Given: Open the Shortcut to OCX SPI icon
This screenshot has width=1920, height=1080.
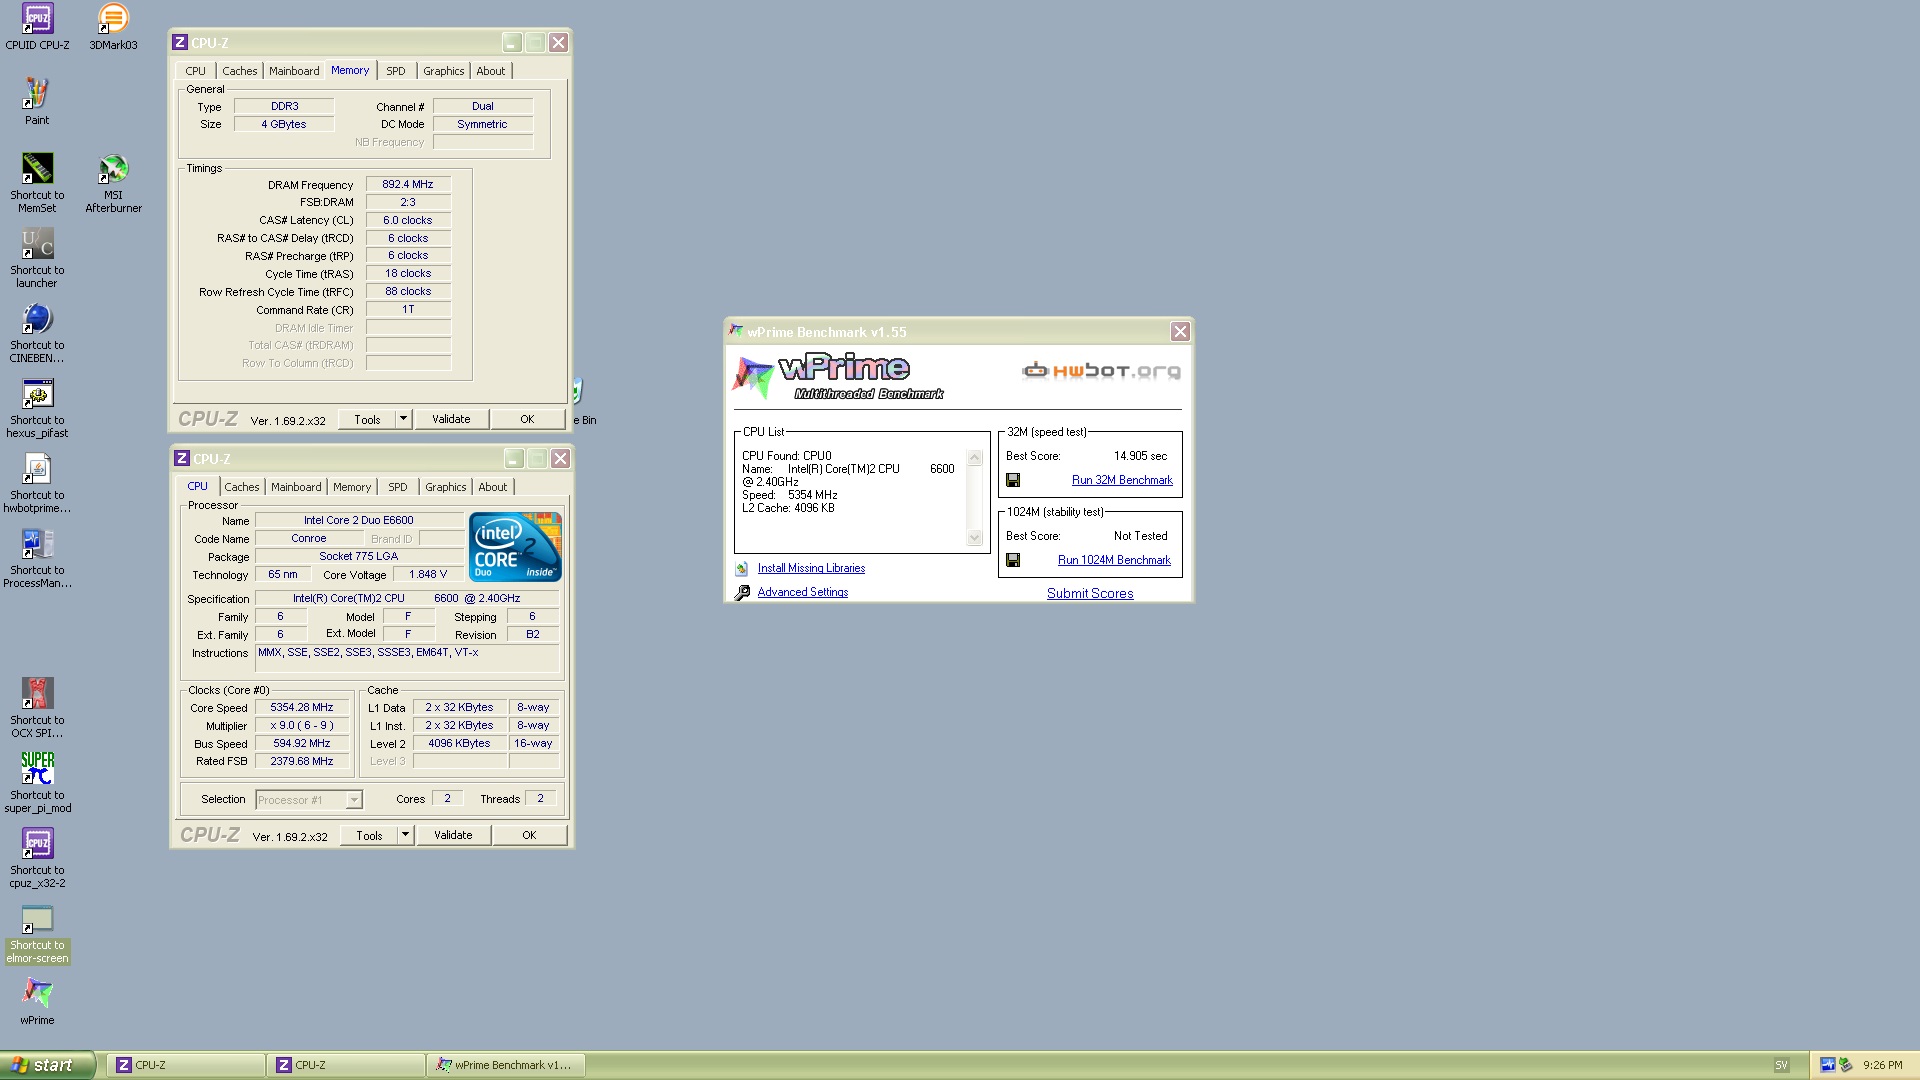Looking at the screenshot, I should [x=37, y=708].
